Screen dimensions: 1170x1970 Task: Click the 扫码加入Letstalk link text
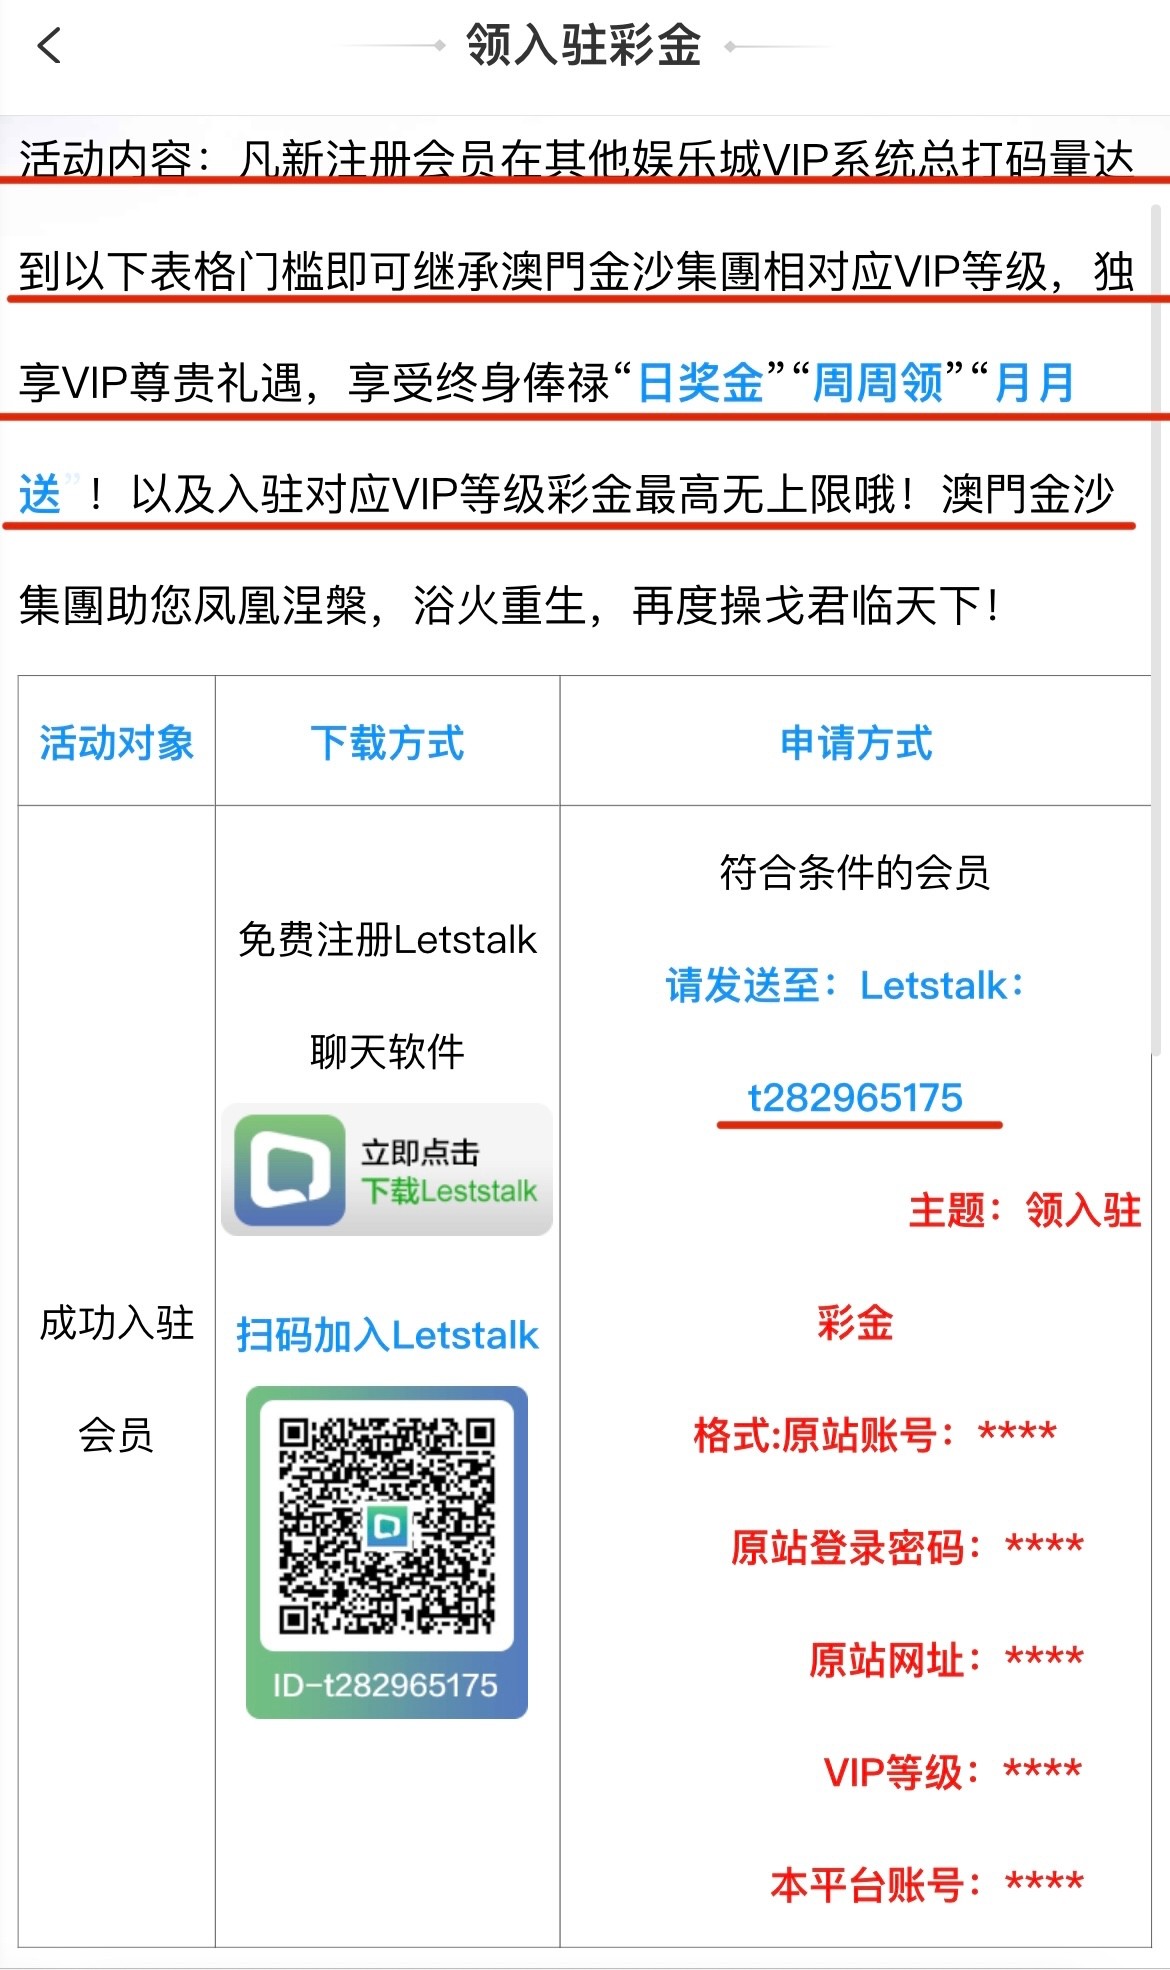[387, 1335]
